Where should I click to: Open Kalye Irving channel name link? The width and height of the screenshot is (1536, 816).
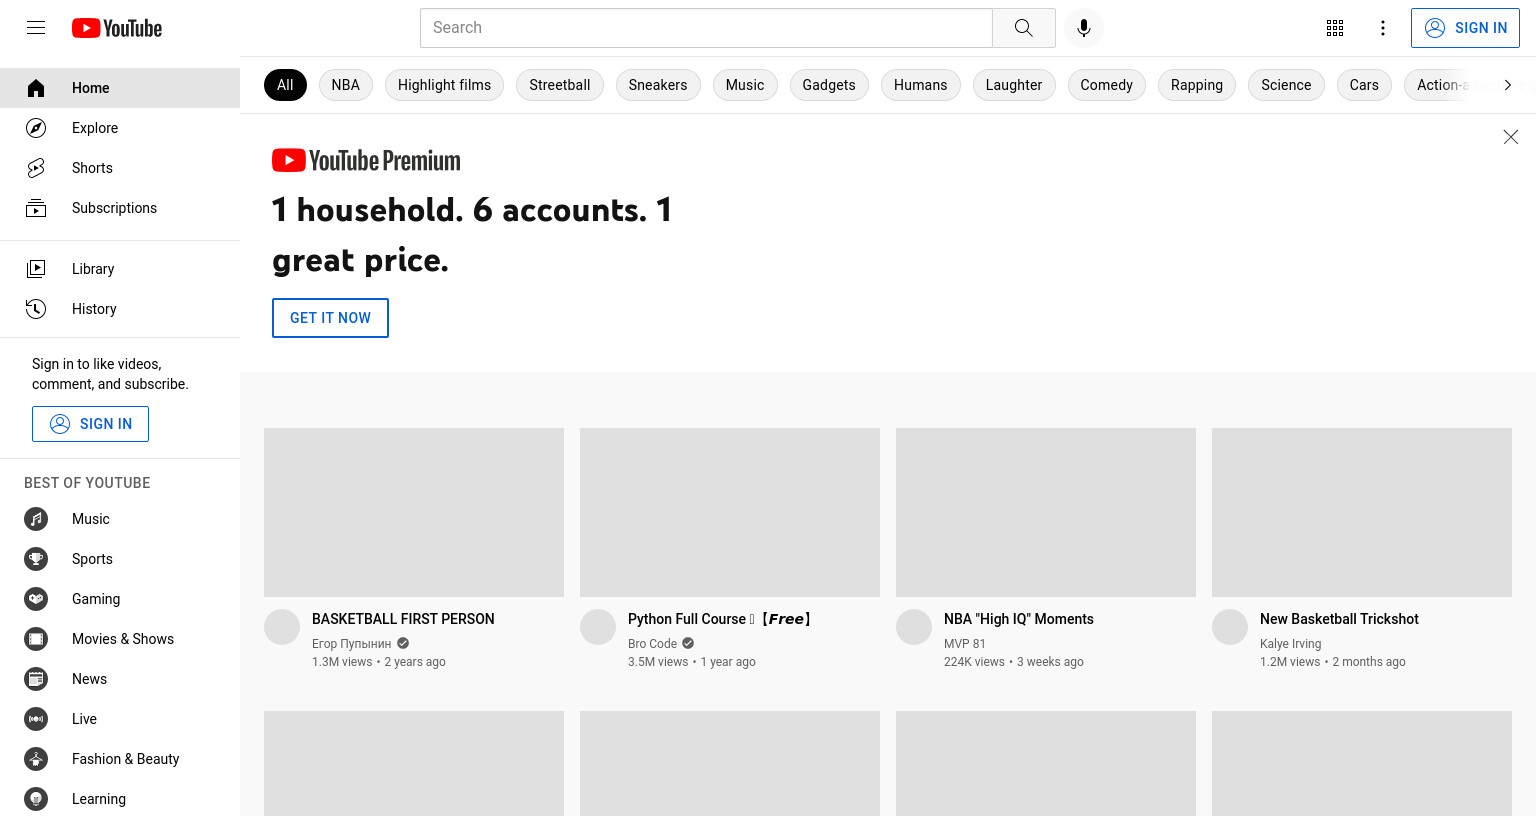coord(1290,644)
